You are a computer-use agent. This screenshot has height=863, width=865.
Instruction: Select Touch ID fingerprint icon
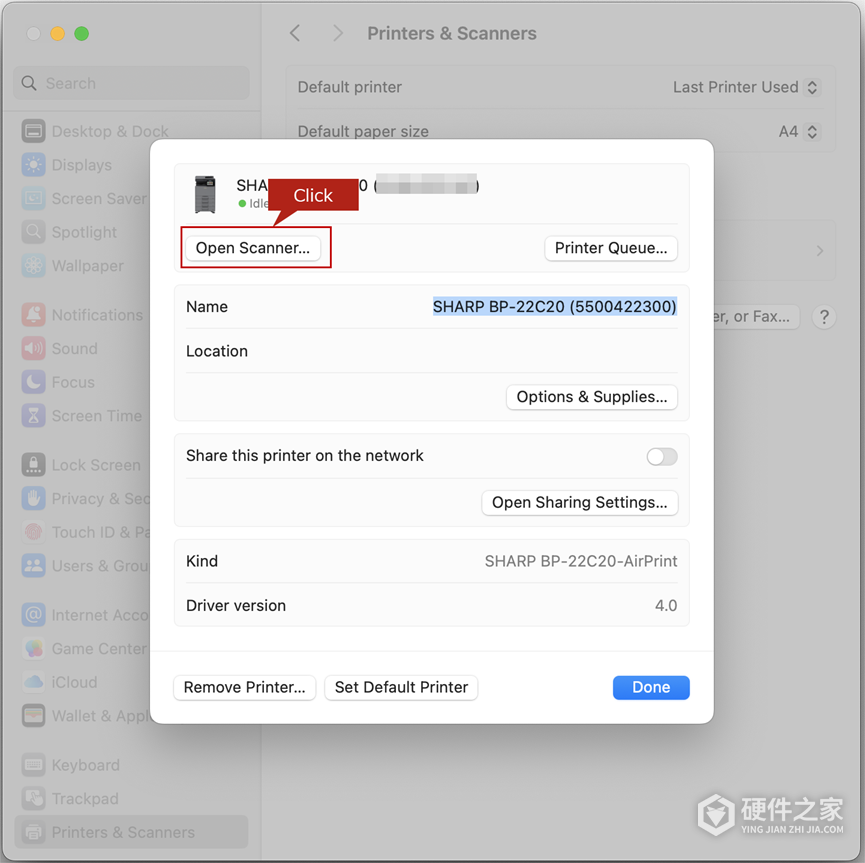34,532
